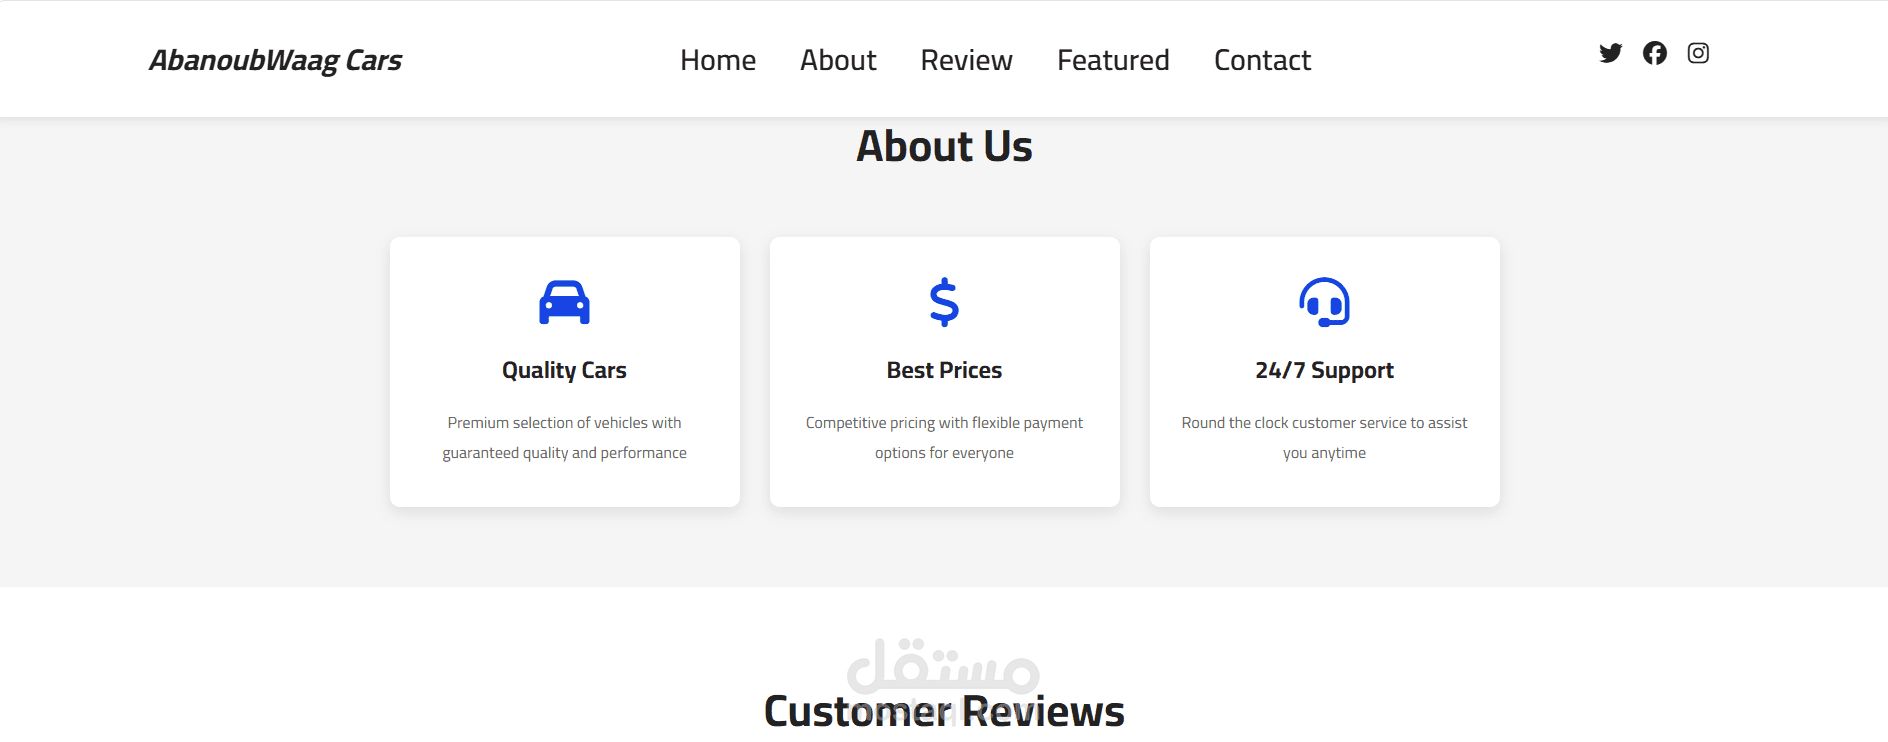Viewport: 1888px width, 742px height.
Task: Click the blue car icon
Action: [564, 302]
